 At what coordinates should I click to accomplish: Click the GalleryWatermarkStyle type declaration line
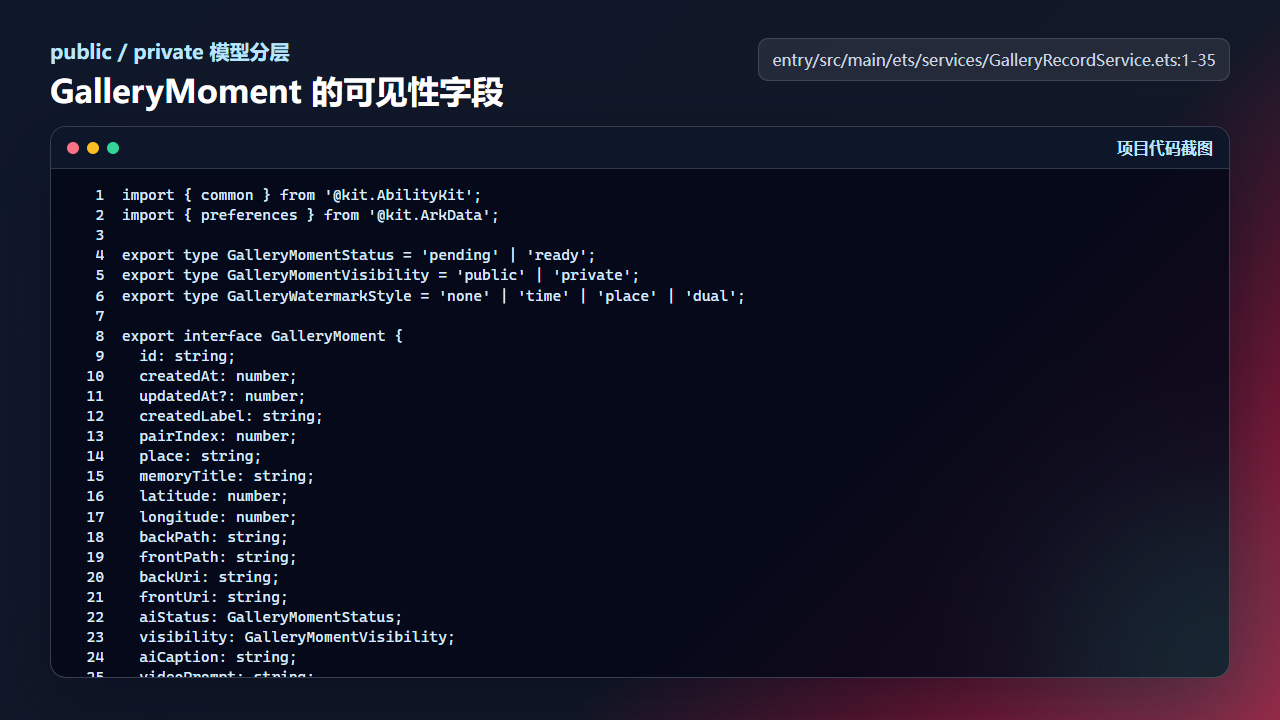[x=434, y=296]
